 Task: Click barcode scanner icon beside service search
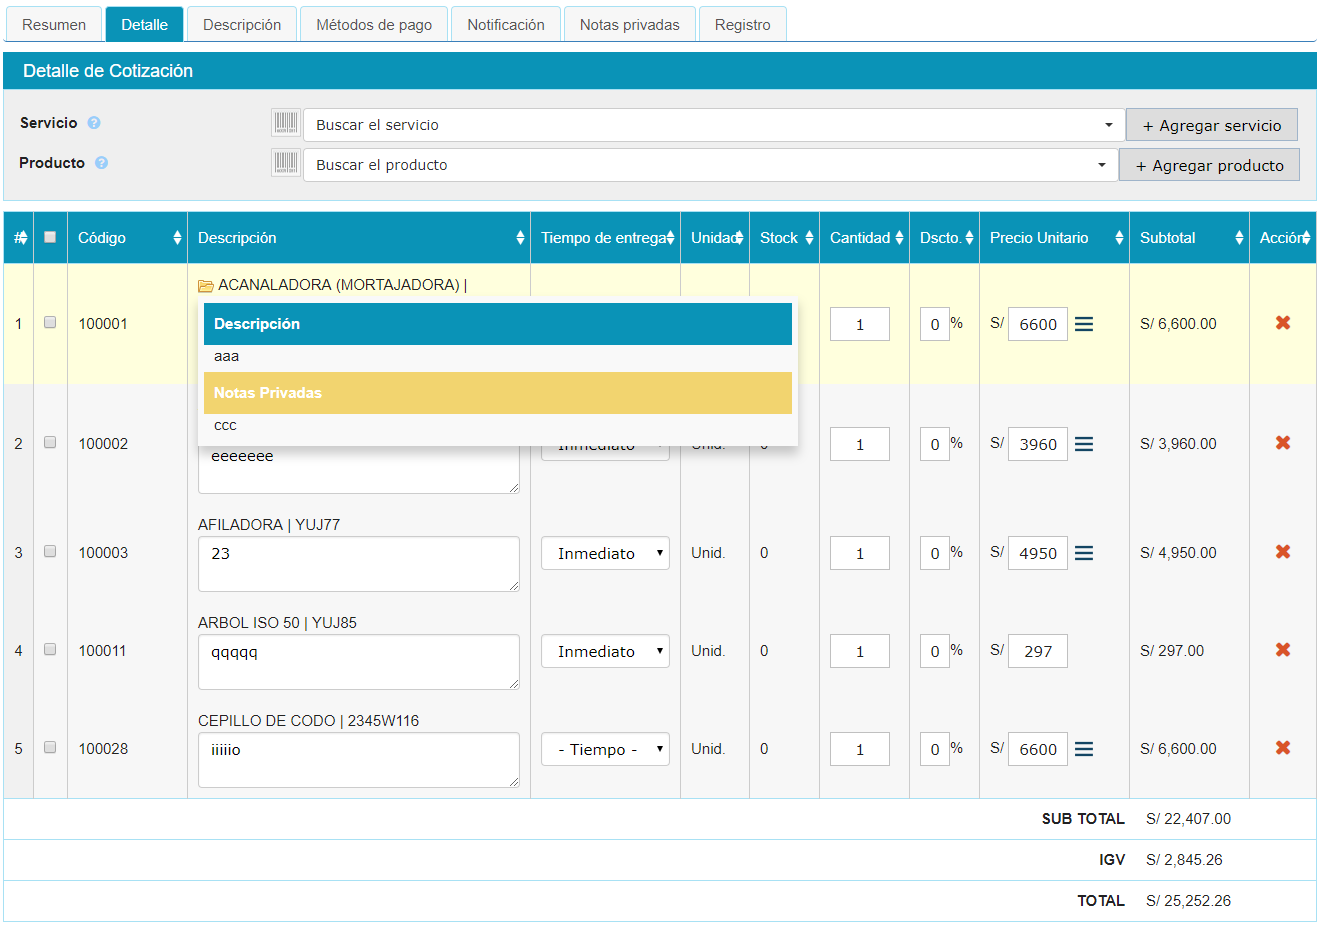point(286,124)
